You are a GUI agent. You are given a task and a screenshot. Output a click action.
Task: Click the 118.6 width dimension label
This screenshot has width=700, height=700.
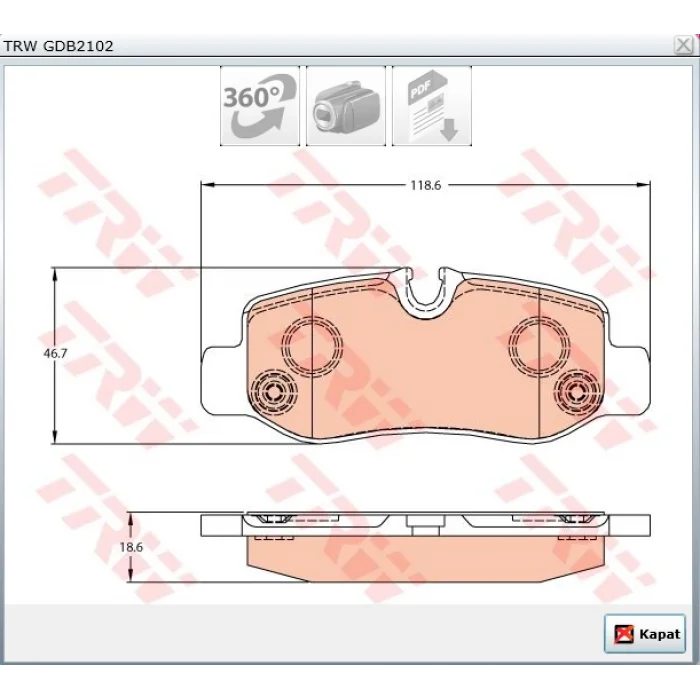click(x=425, y=185)
